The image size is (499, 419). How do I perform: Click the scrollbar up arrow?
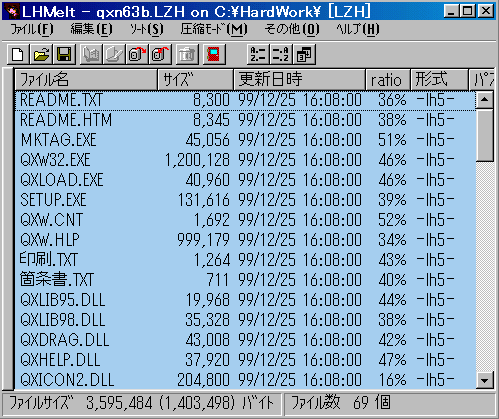pyautogui.click(x=485, y=100)
